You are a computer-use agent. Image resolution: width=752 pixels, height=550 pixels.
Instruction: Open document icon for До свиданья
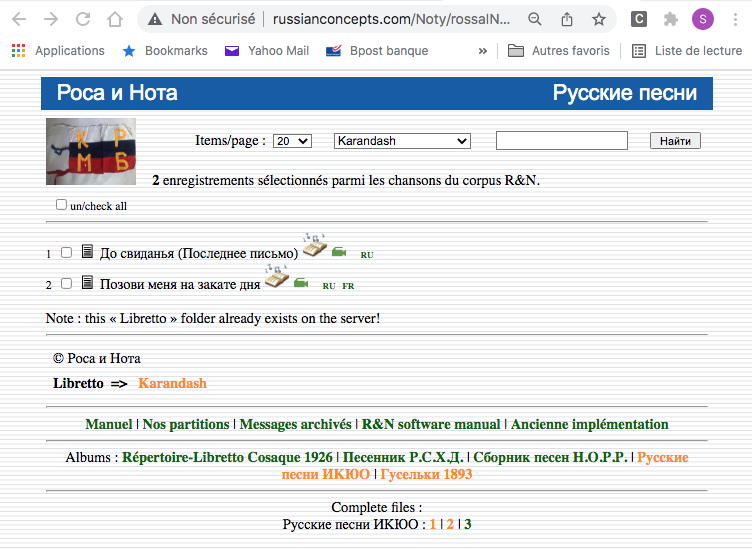87,251
